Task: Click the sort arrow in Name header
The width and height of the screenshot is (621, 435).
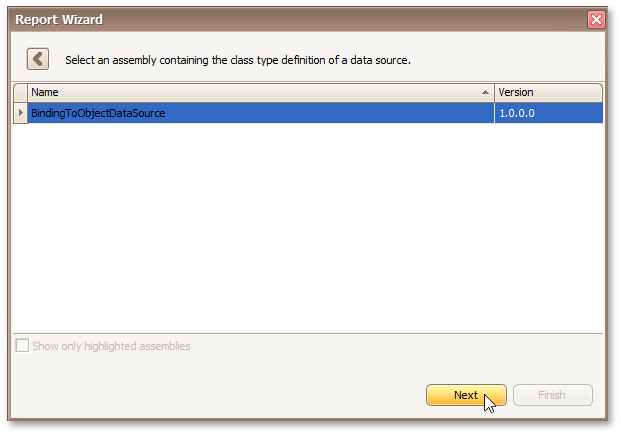Action: click(x=486, y=93)
